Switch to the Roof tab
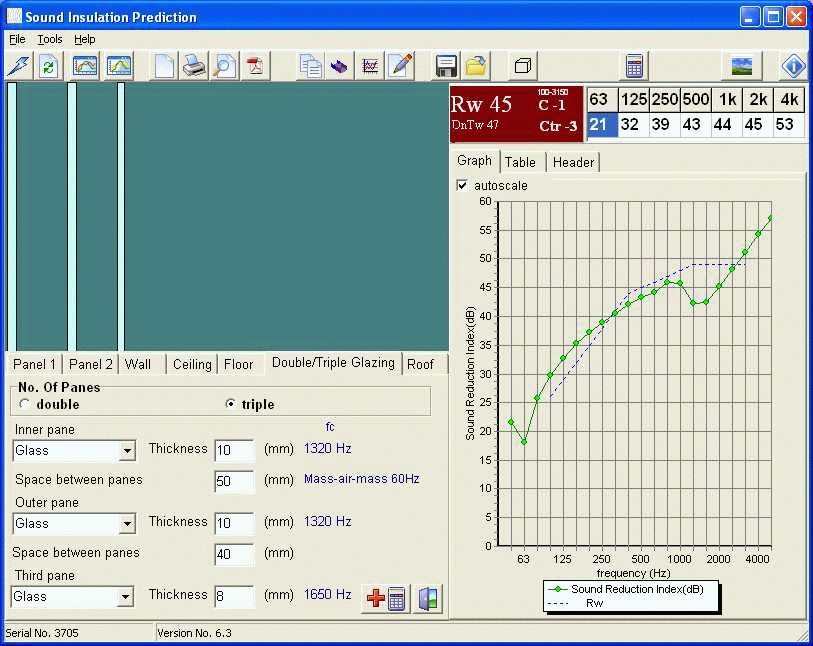813x646 pixels. 420,364
